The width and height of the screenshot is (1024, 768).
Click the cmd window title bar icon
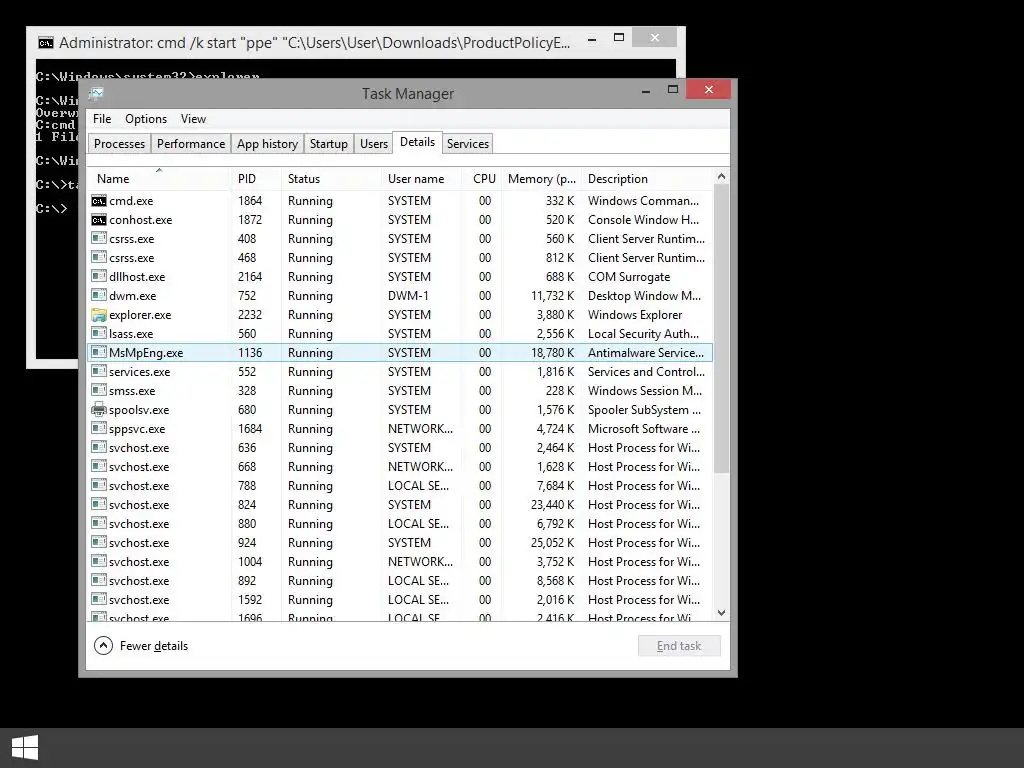point(46,43)
